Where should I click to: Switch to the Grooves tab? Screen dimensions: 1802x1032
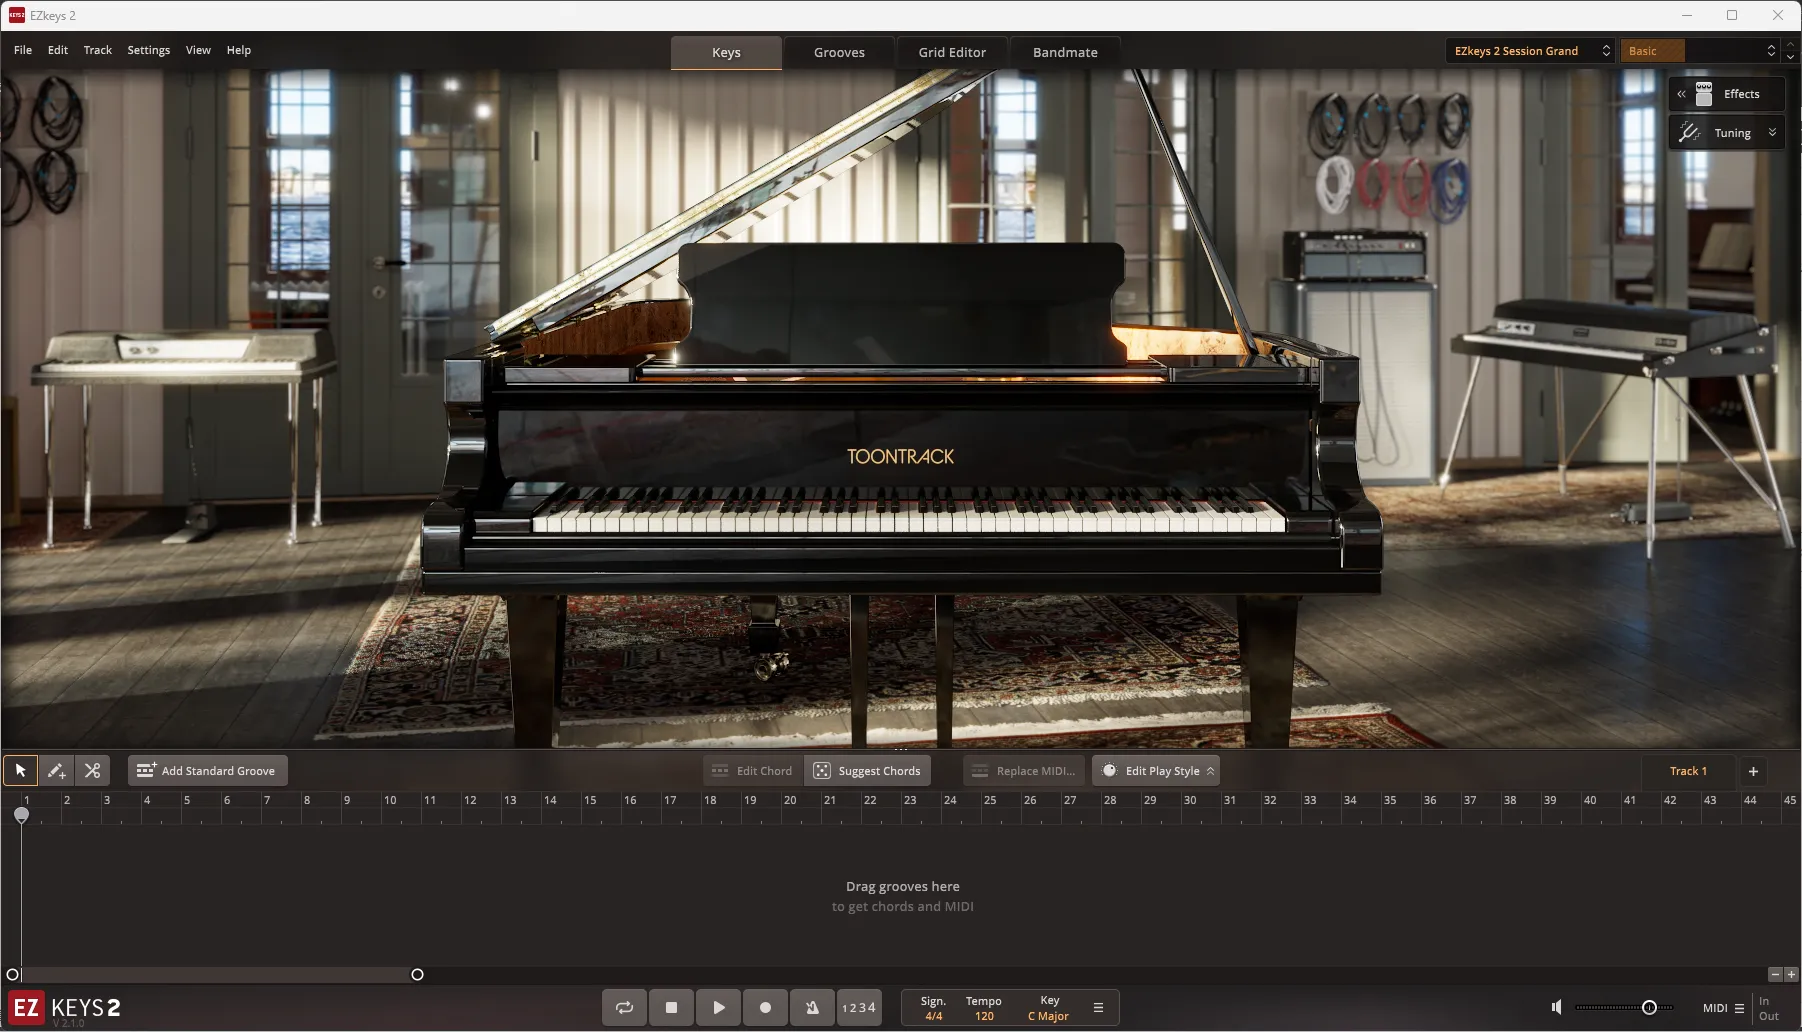[x=838, y=53]
